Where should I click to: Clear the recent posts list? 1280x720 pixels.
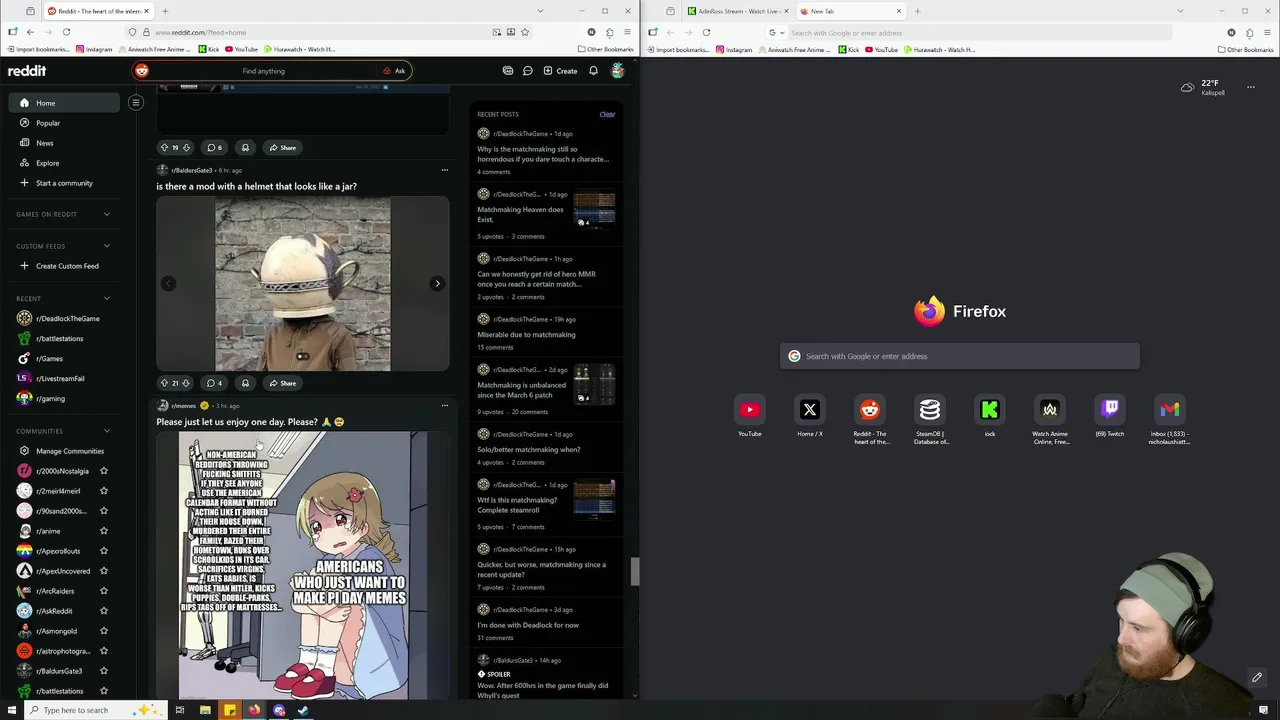click(x=607, y=114)
